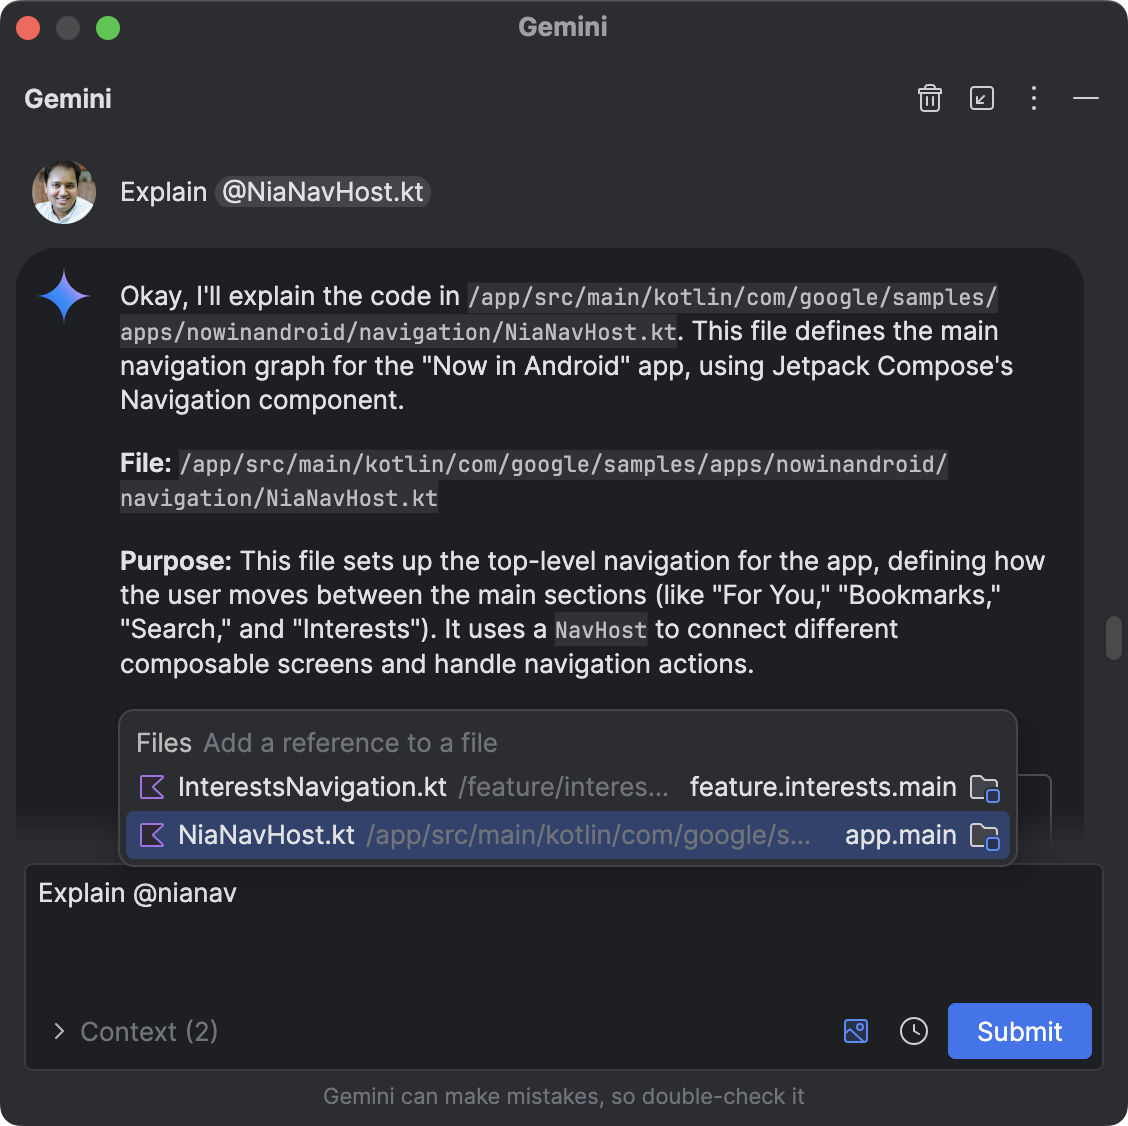
Task: Click the trash icon to clear chat
Action: [x=930, y=98]
